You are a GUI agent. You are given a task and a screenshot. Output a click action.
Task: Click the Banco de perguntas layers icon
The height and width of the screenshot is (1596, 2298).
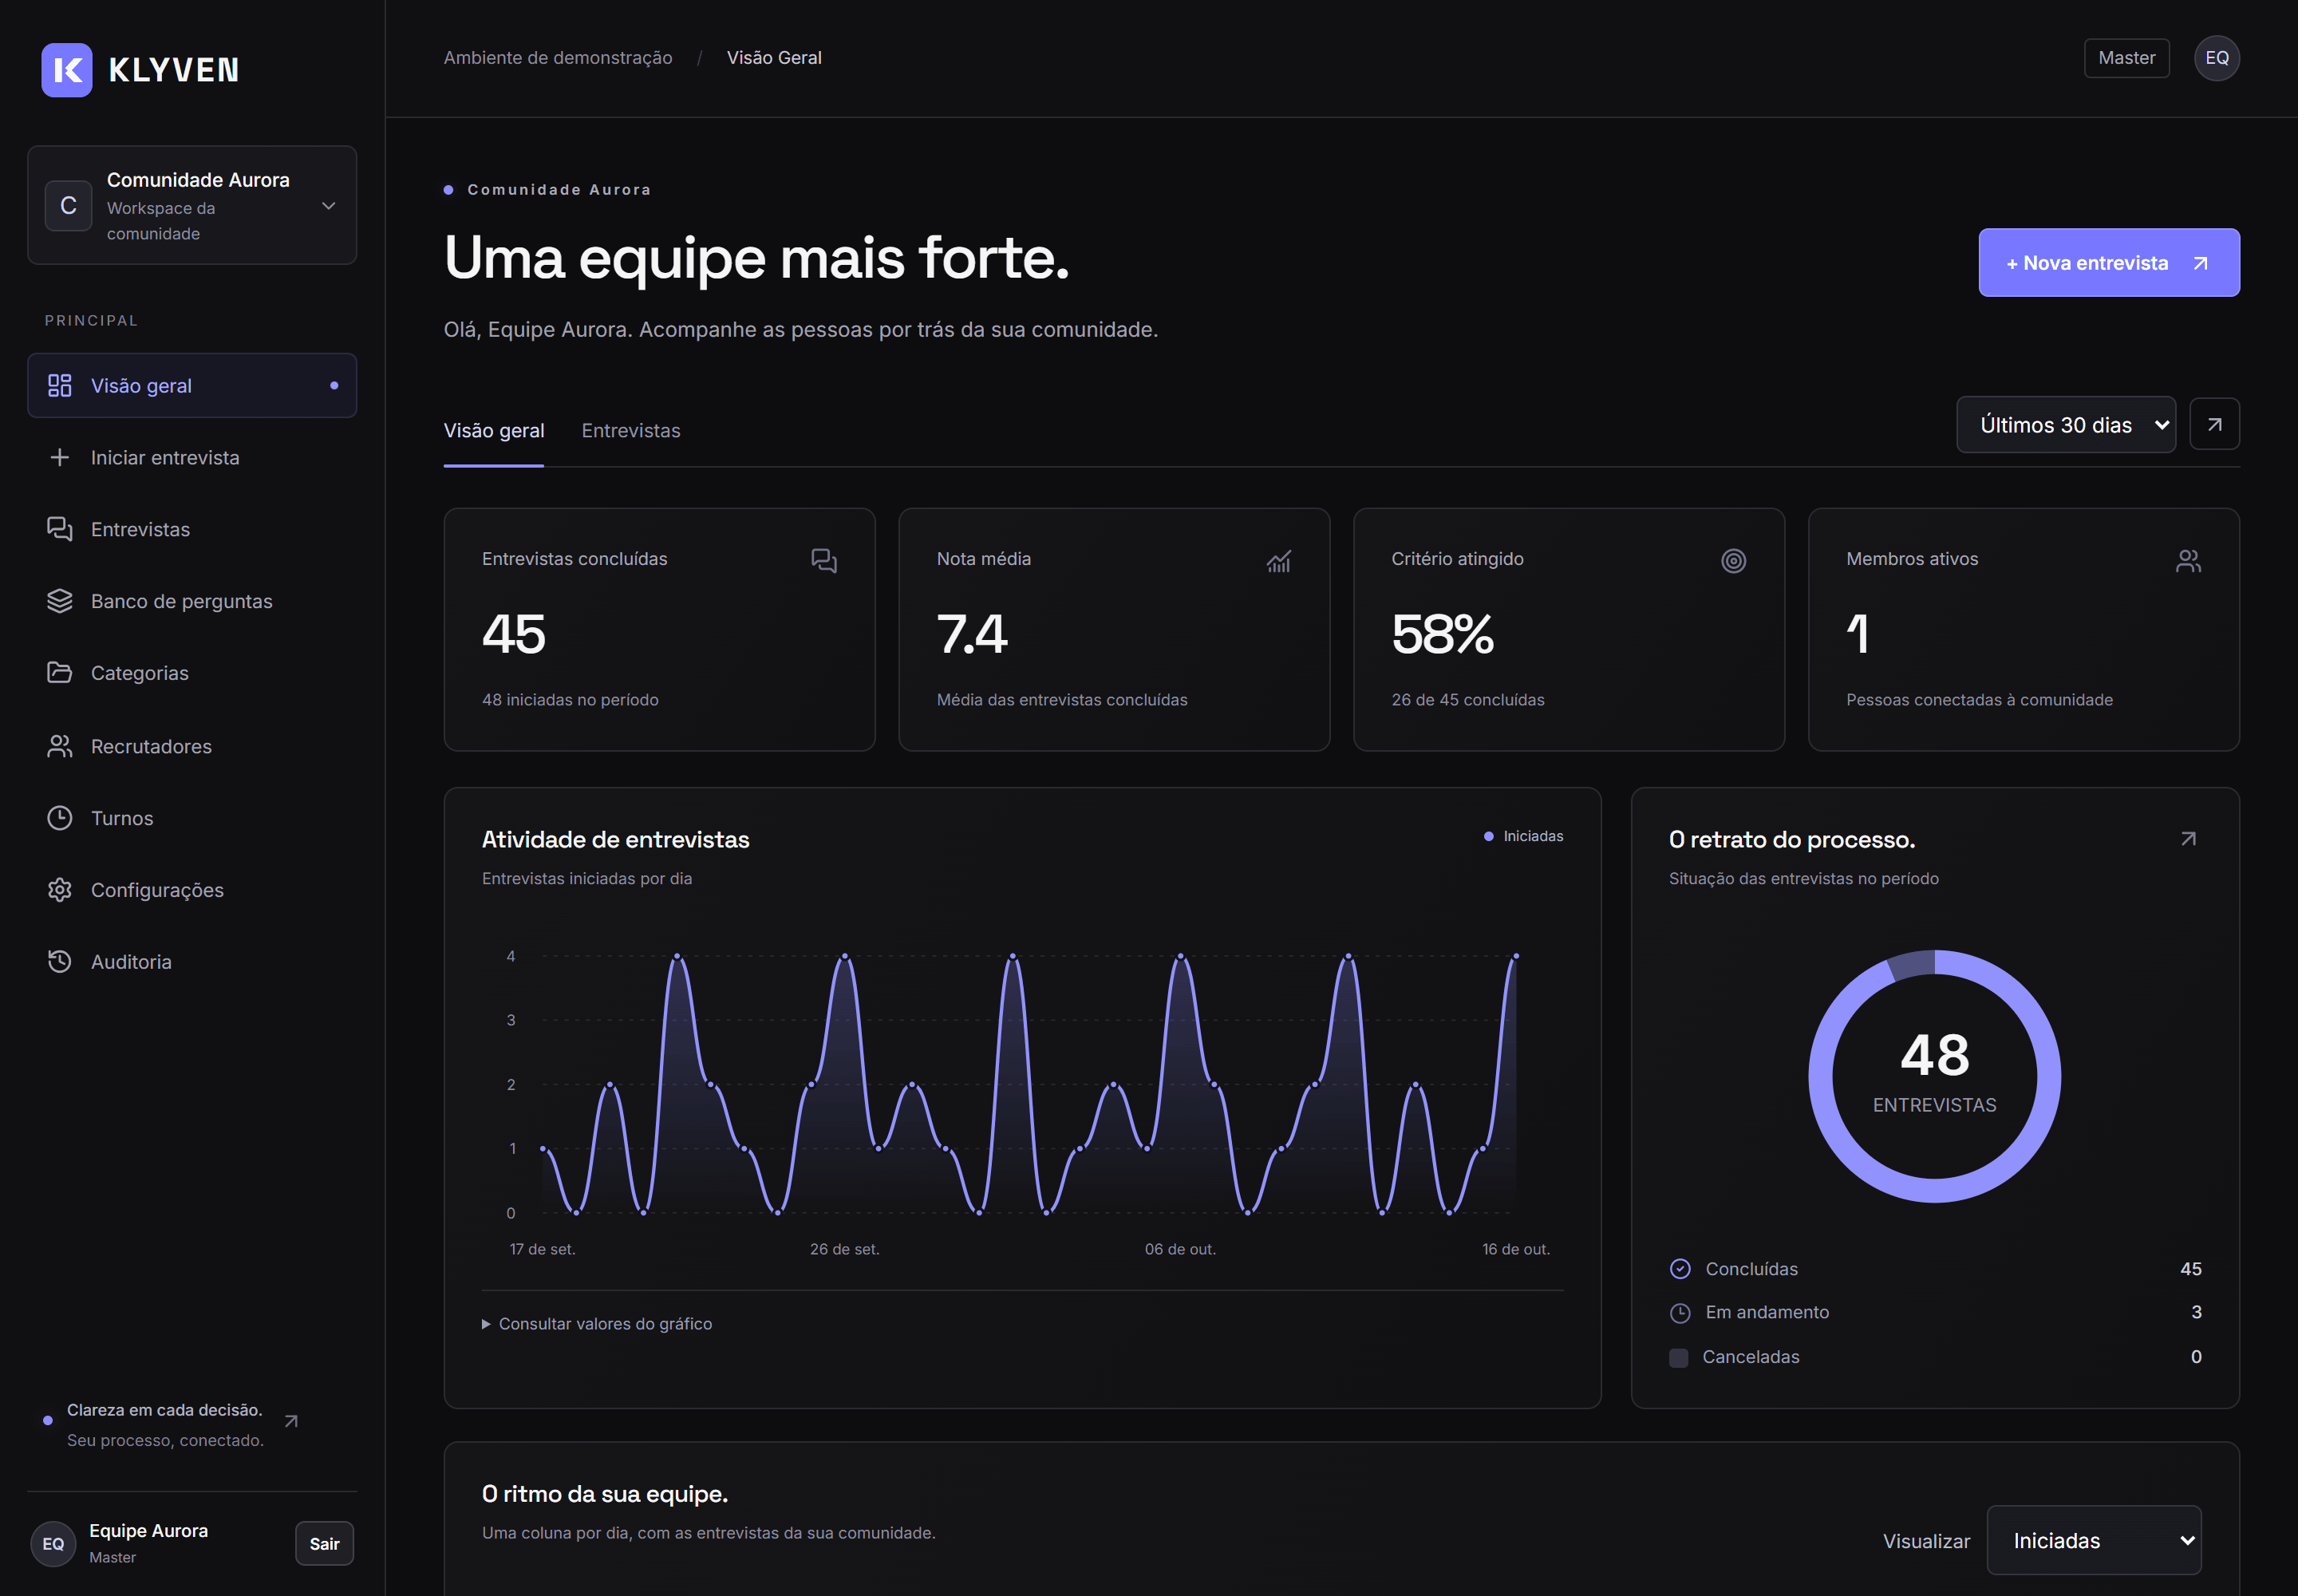(60, 601)
